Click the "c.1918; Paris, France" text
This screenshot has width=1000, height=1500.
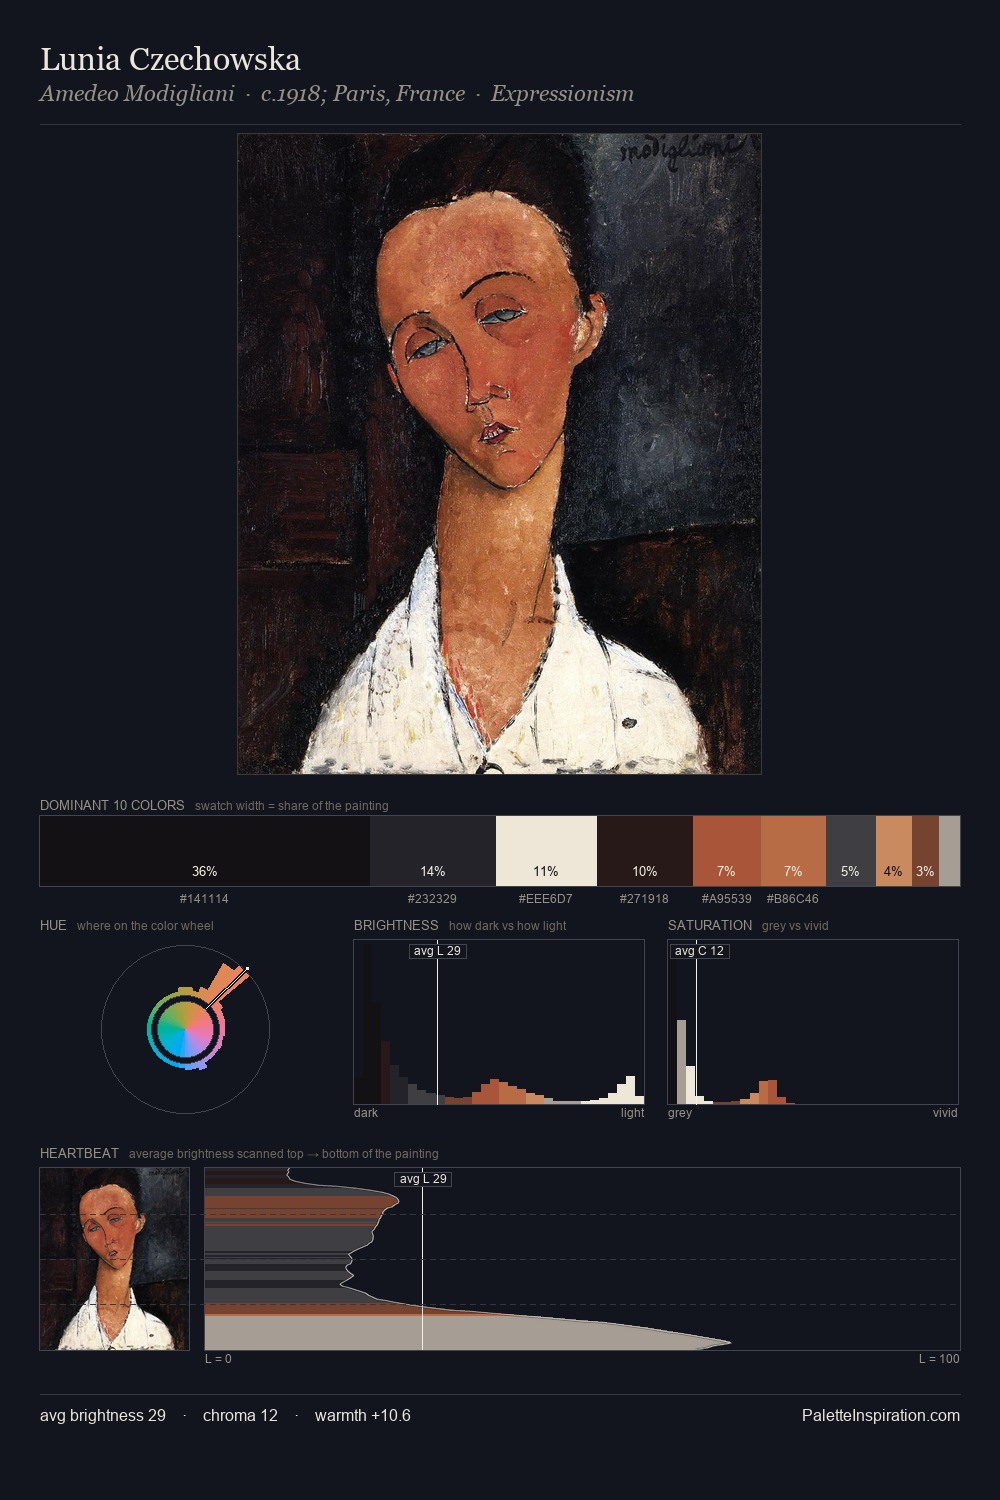[363, 94]
